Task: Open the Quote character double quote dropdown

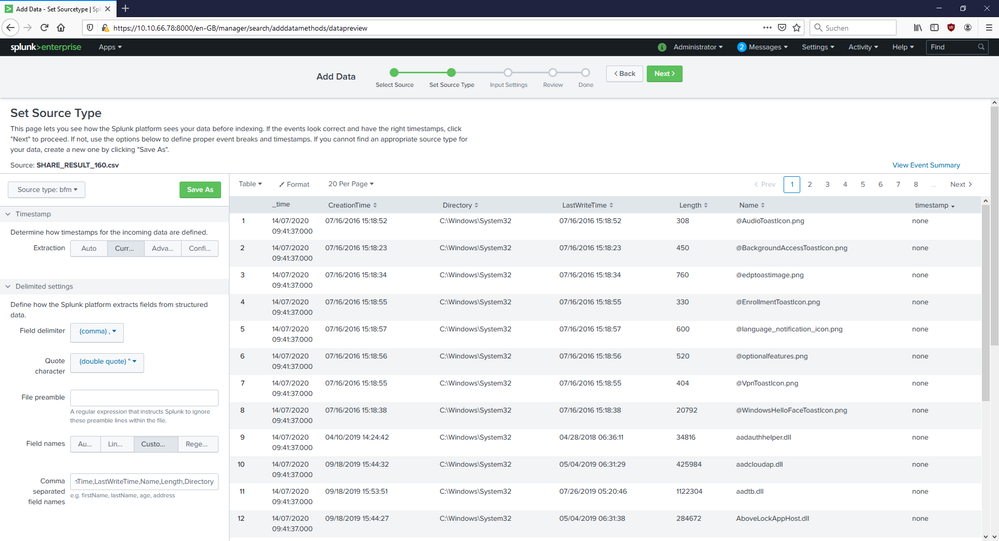Action: tap(107, 362)
